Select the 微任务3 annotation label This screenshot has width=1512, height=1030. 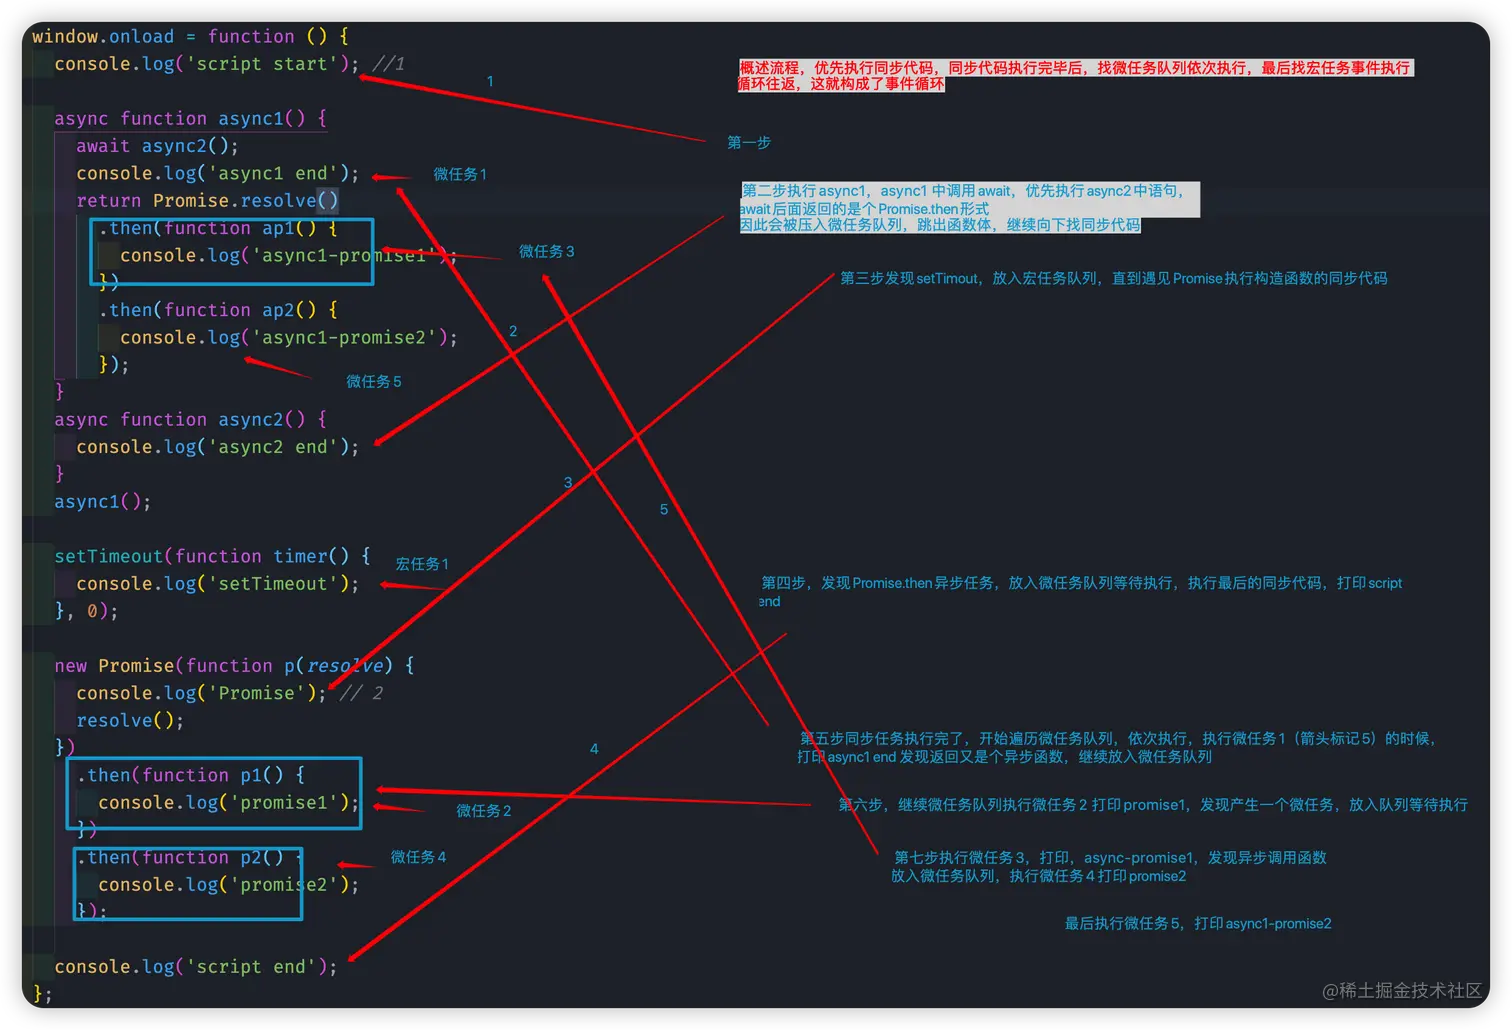[546, 252]
